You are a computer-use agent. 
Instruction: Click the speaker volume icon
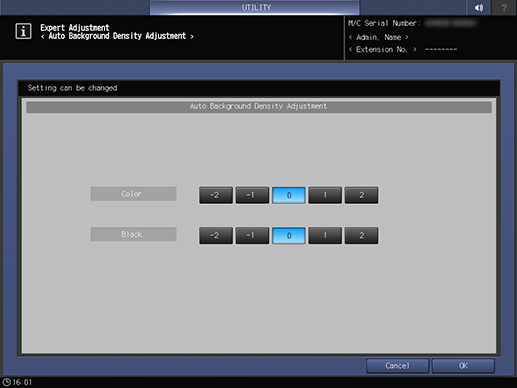(x=479, y=7)
